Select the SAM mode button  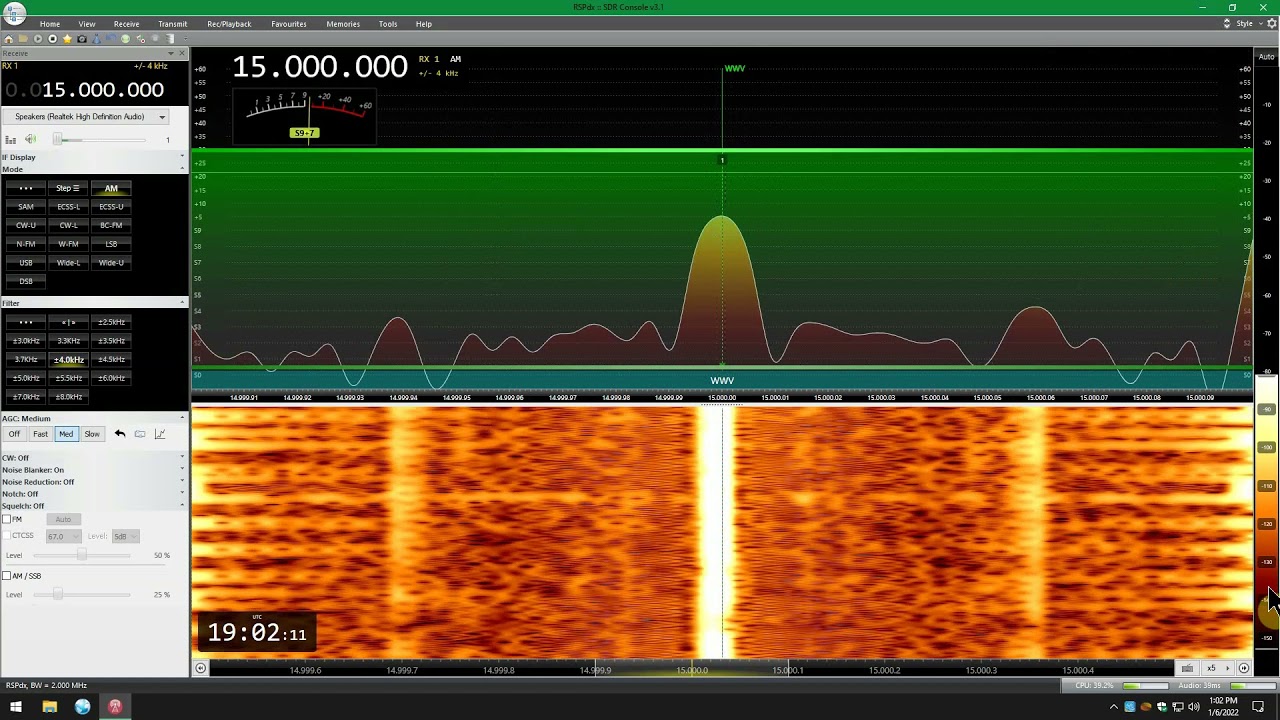tap(26, 207)
